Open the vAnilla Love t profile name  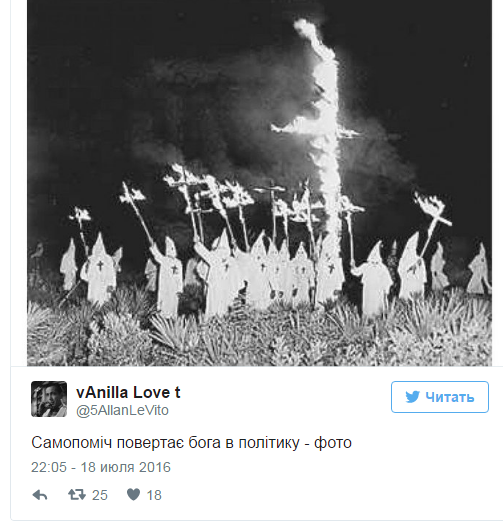[x=128, y=392]
